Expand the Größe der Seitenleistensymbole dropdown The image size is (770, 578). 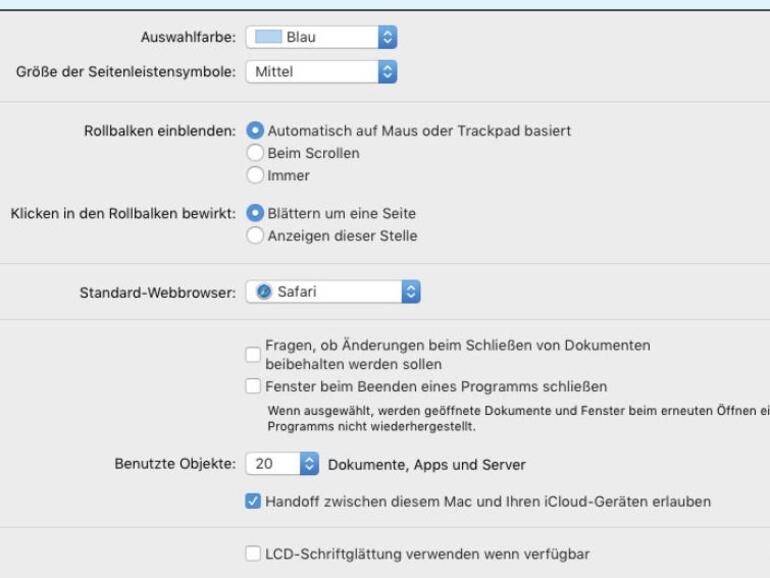click(388, 72)
